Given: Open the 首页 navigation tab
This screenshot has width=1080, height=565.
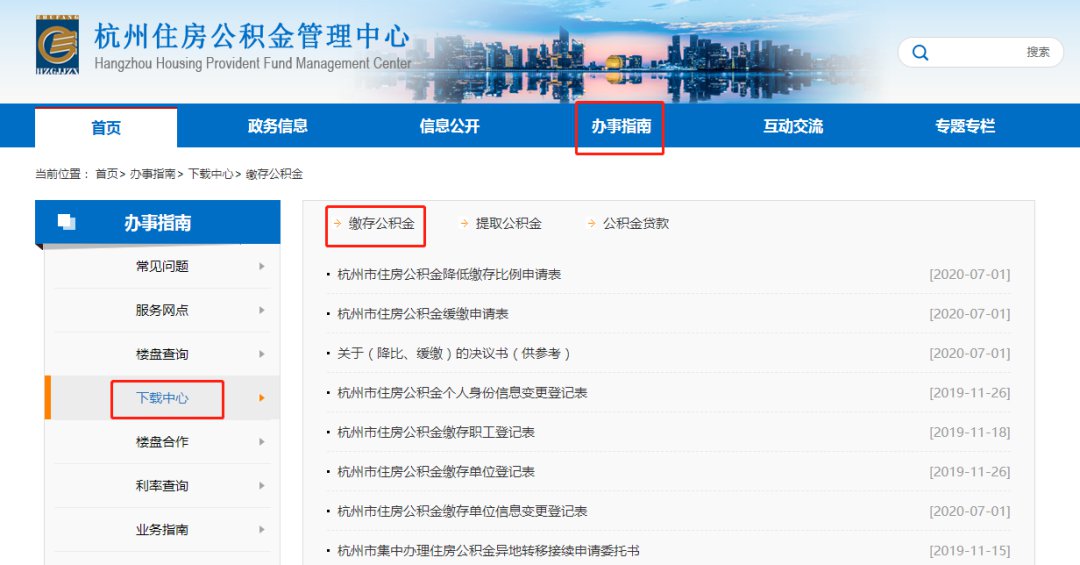Looking at the screenshot, I should [x=106, y=127].
